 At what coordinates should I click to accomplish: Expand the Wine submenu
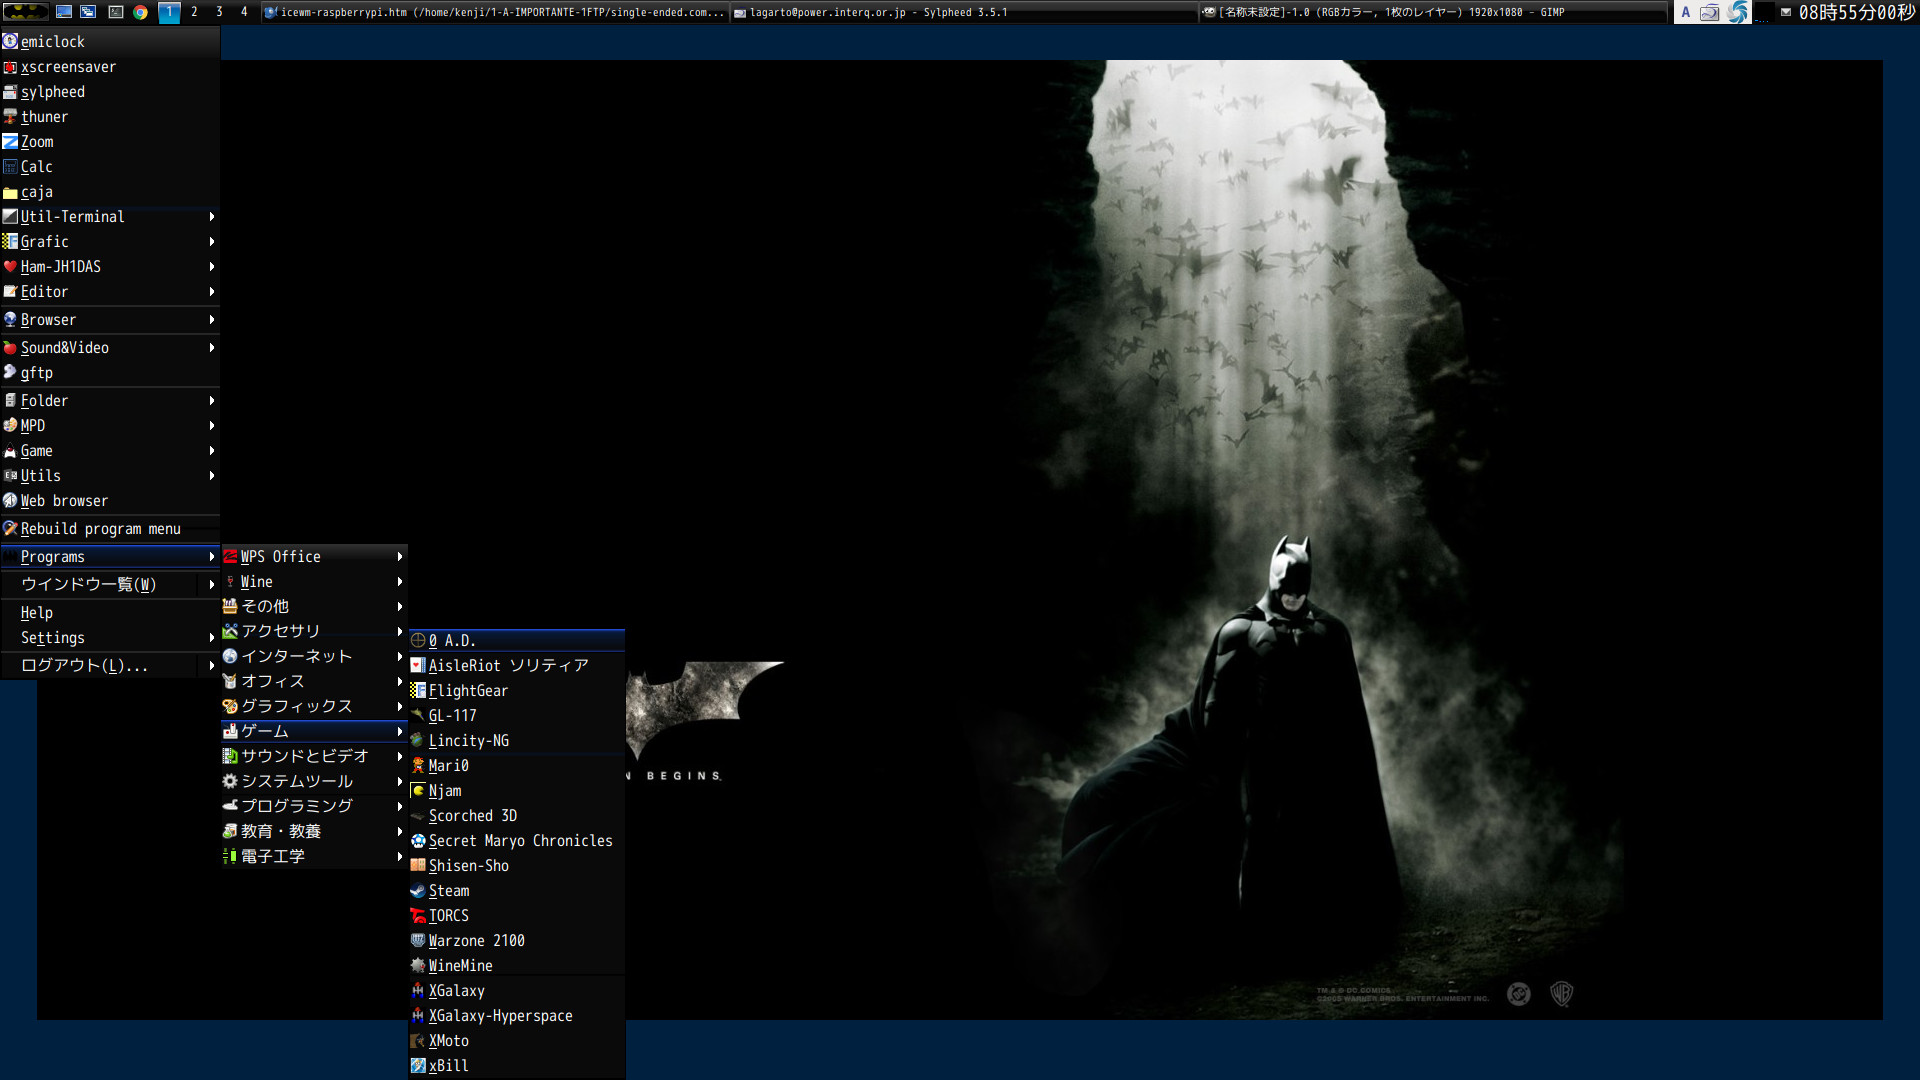coord(257,581)
